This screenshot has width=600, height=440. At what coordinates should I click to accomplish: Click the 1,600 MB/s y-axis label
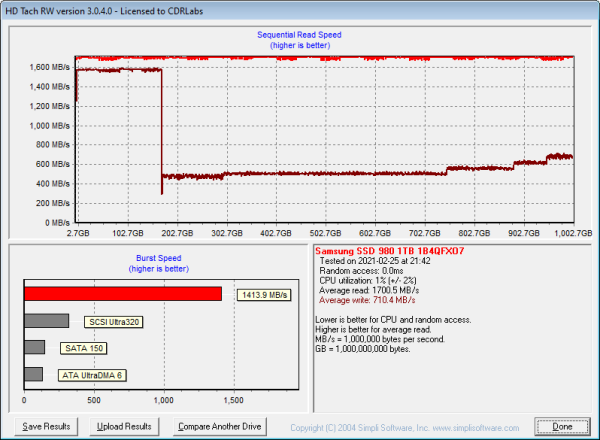pyautogui.click(x=47, y=68)
